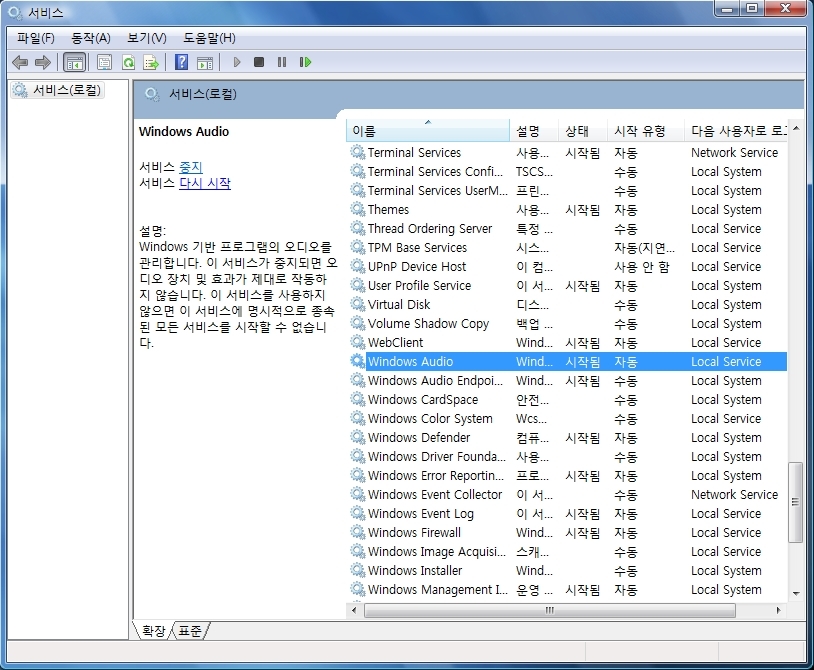Click the gear icon of TPM Base Services

pos(358,247)
